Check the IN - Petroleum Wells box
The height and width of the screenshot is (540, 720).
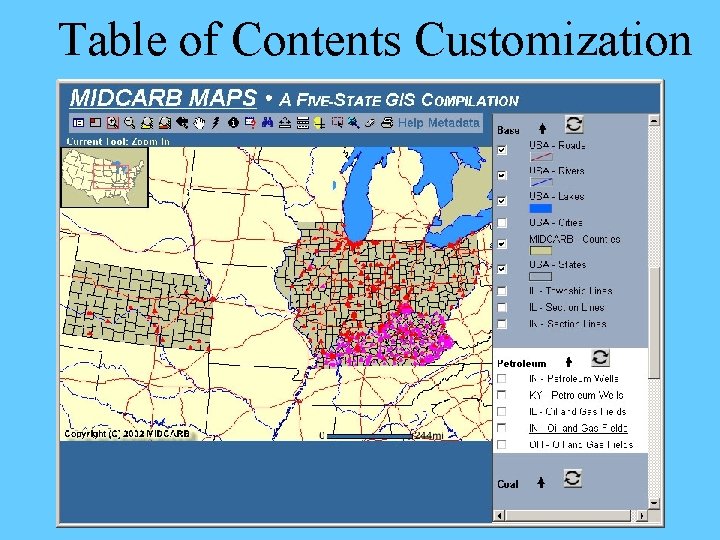pos(502,378)
